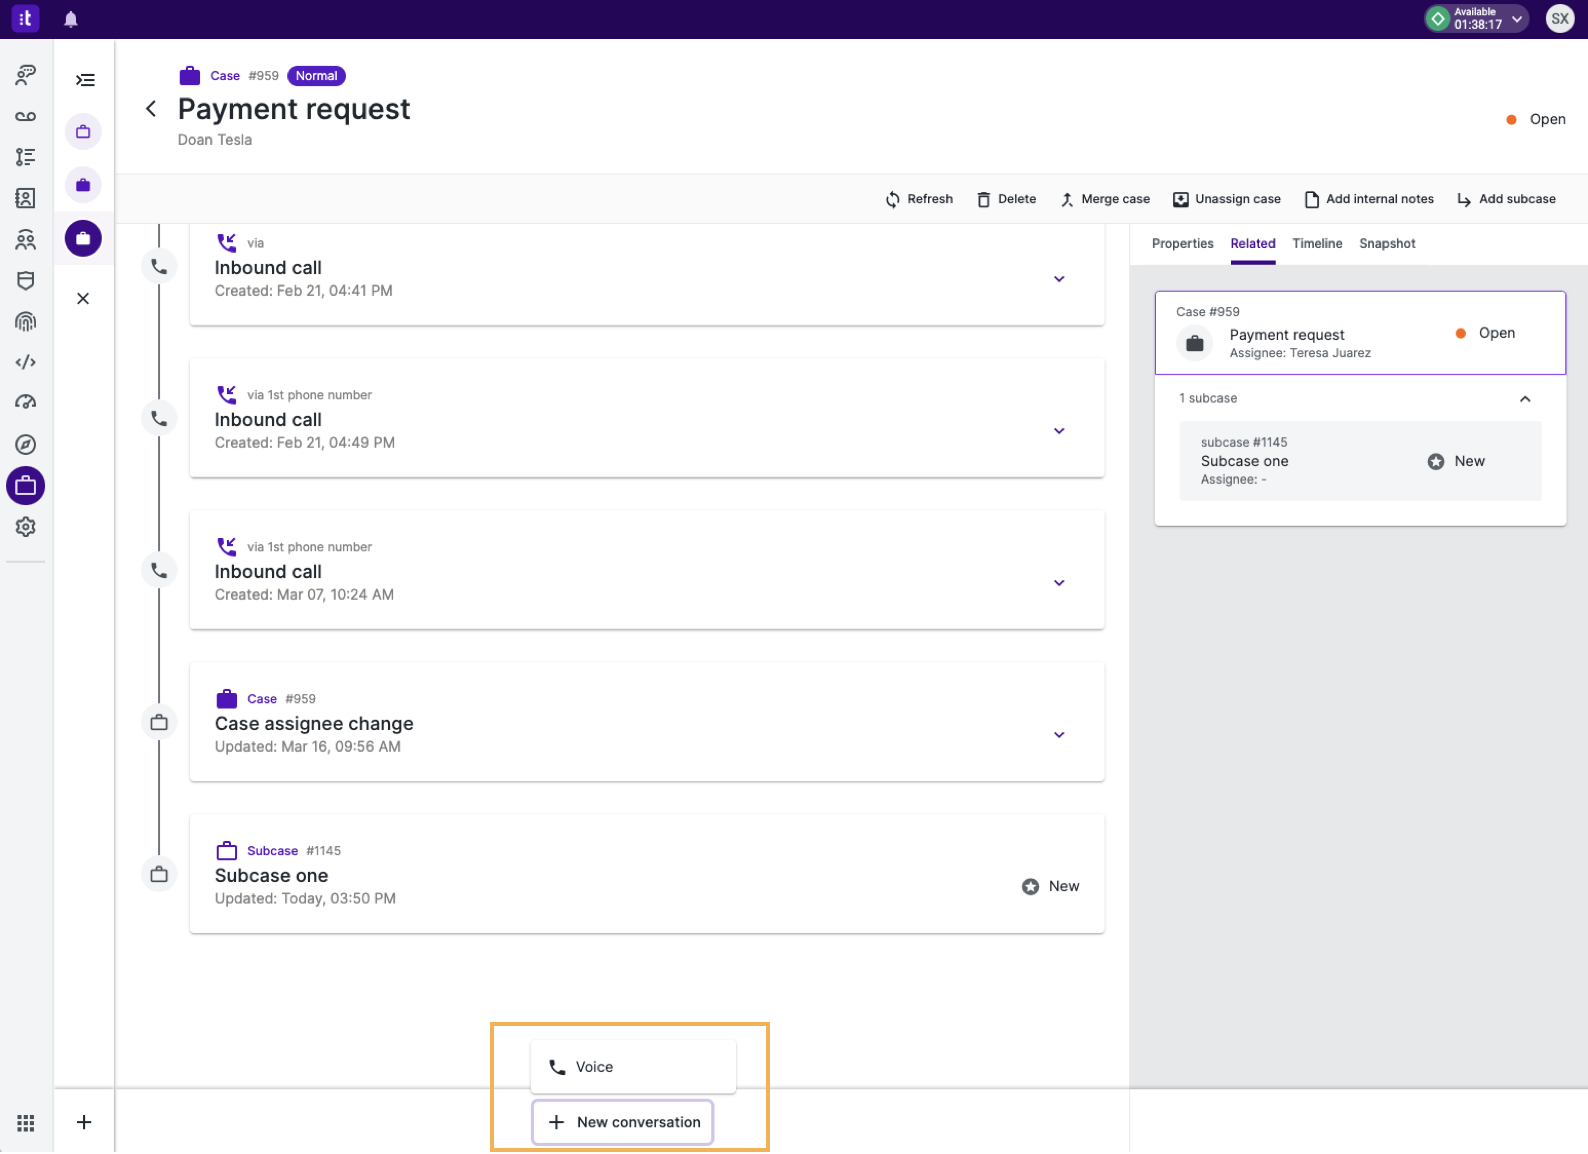Choose Voice from the new conversation menu
1588x1154 pixels.
tap(633, 1067)
